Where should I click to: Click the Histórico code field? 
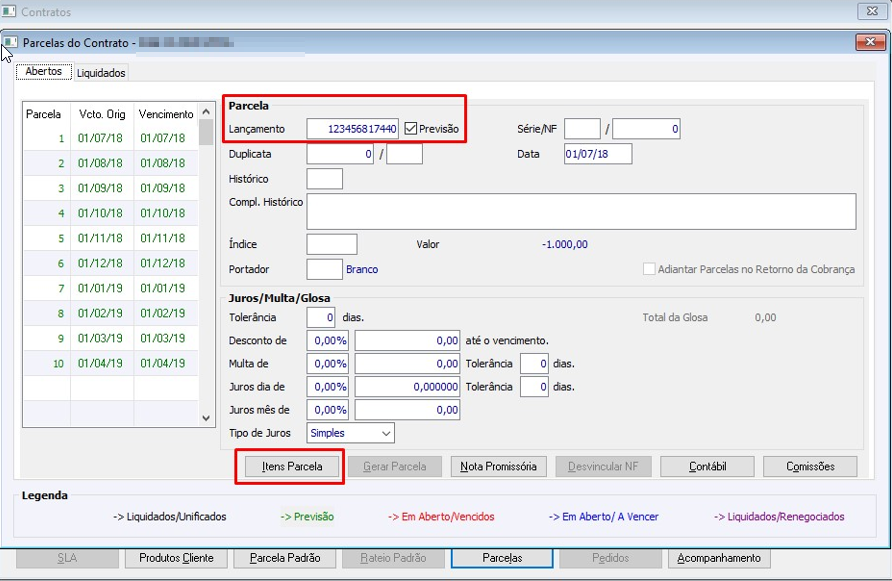[x=325, y=179]
